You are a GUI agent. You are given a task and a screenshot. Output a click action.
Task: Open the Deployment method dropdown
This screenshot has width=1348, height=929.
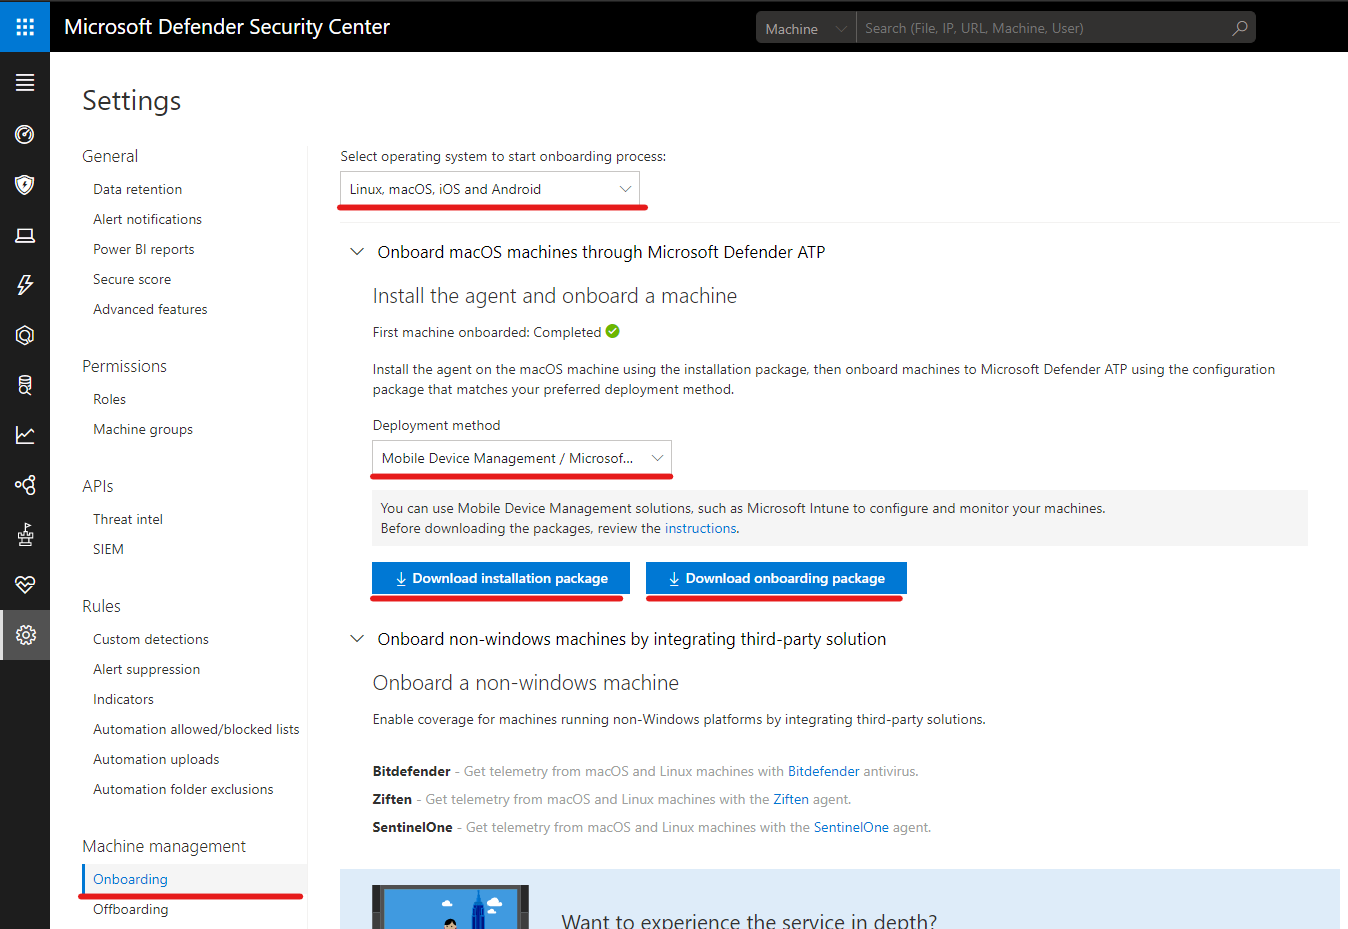pyautogui.click(x=522, y=458)
